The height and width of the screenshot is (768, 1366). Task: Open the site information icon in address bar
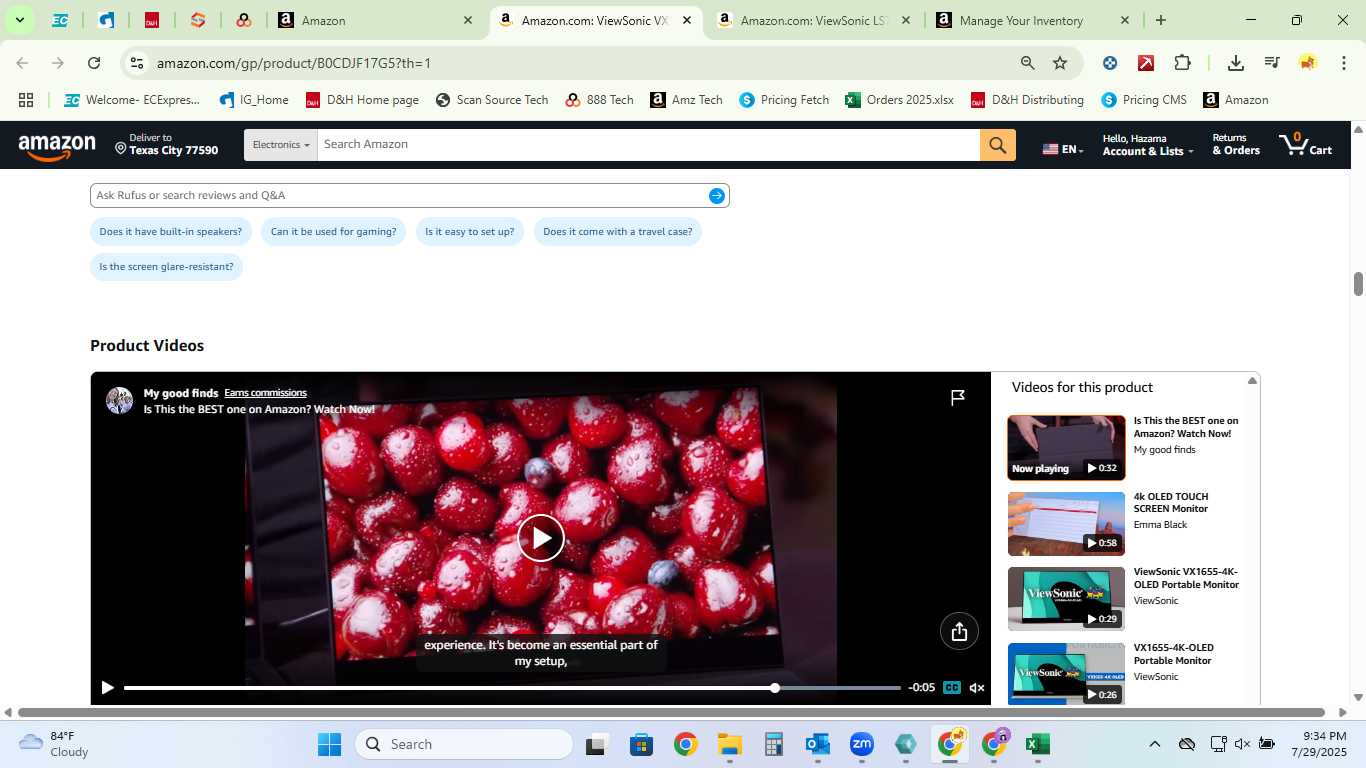coord(138,63)
